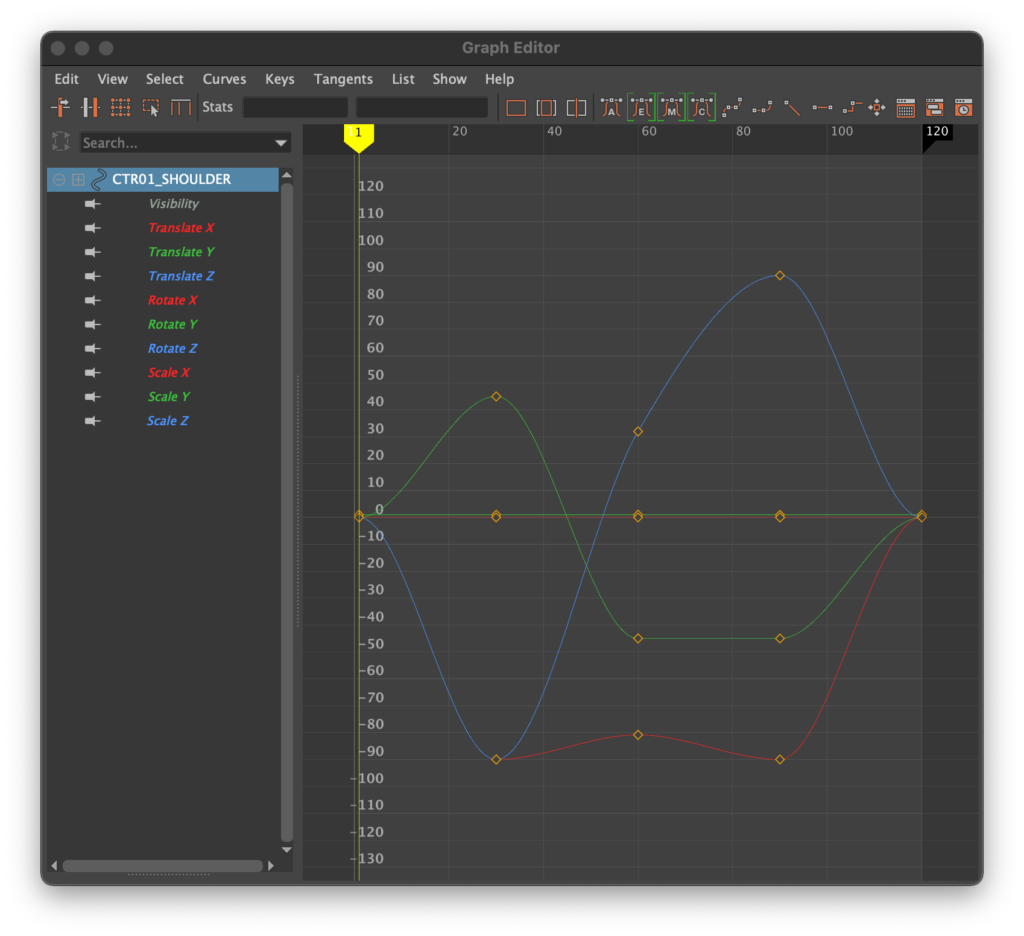Collapse CTR01_SHOULDER with the minus icon
1024x936 pixels.
pyautogui.click(x=59, y=180)
